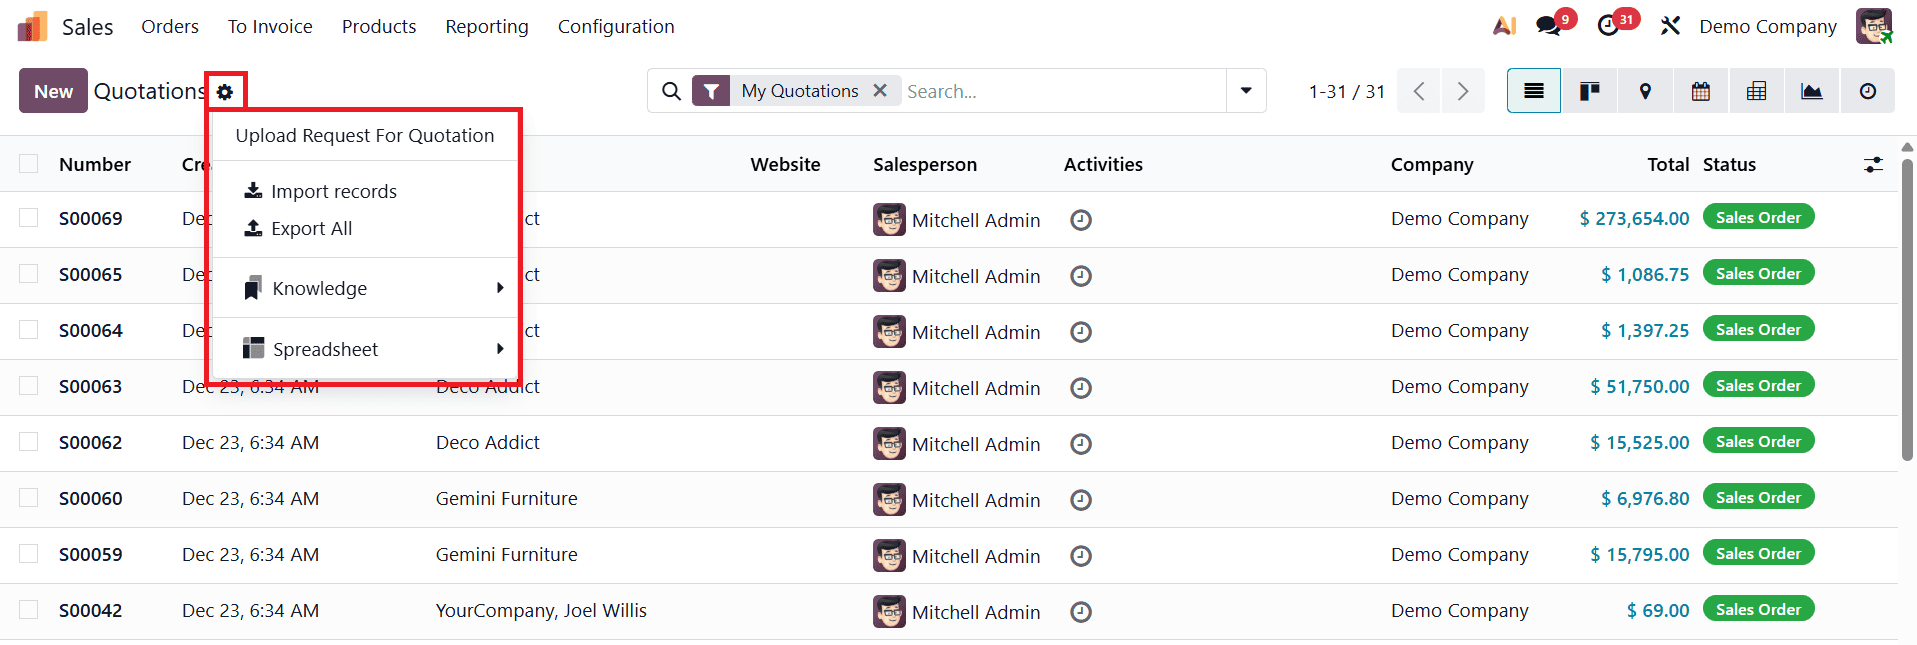Check the select-all checkbox in header row
The width and height of the screenshot is (1917, 645).
click(x=27, y=164)
